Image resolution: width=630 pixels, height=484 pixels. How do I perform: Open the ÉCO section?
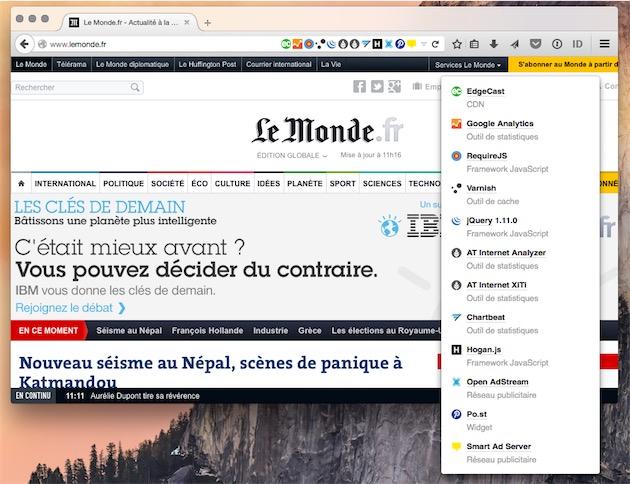pyautogui.click(x=200, y=184)
